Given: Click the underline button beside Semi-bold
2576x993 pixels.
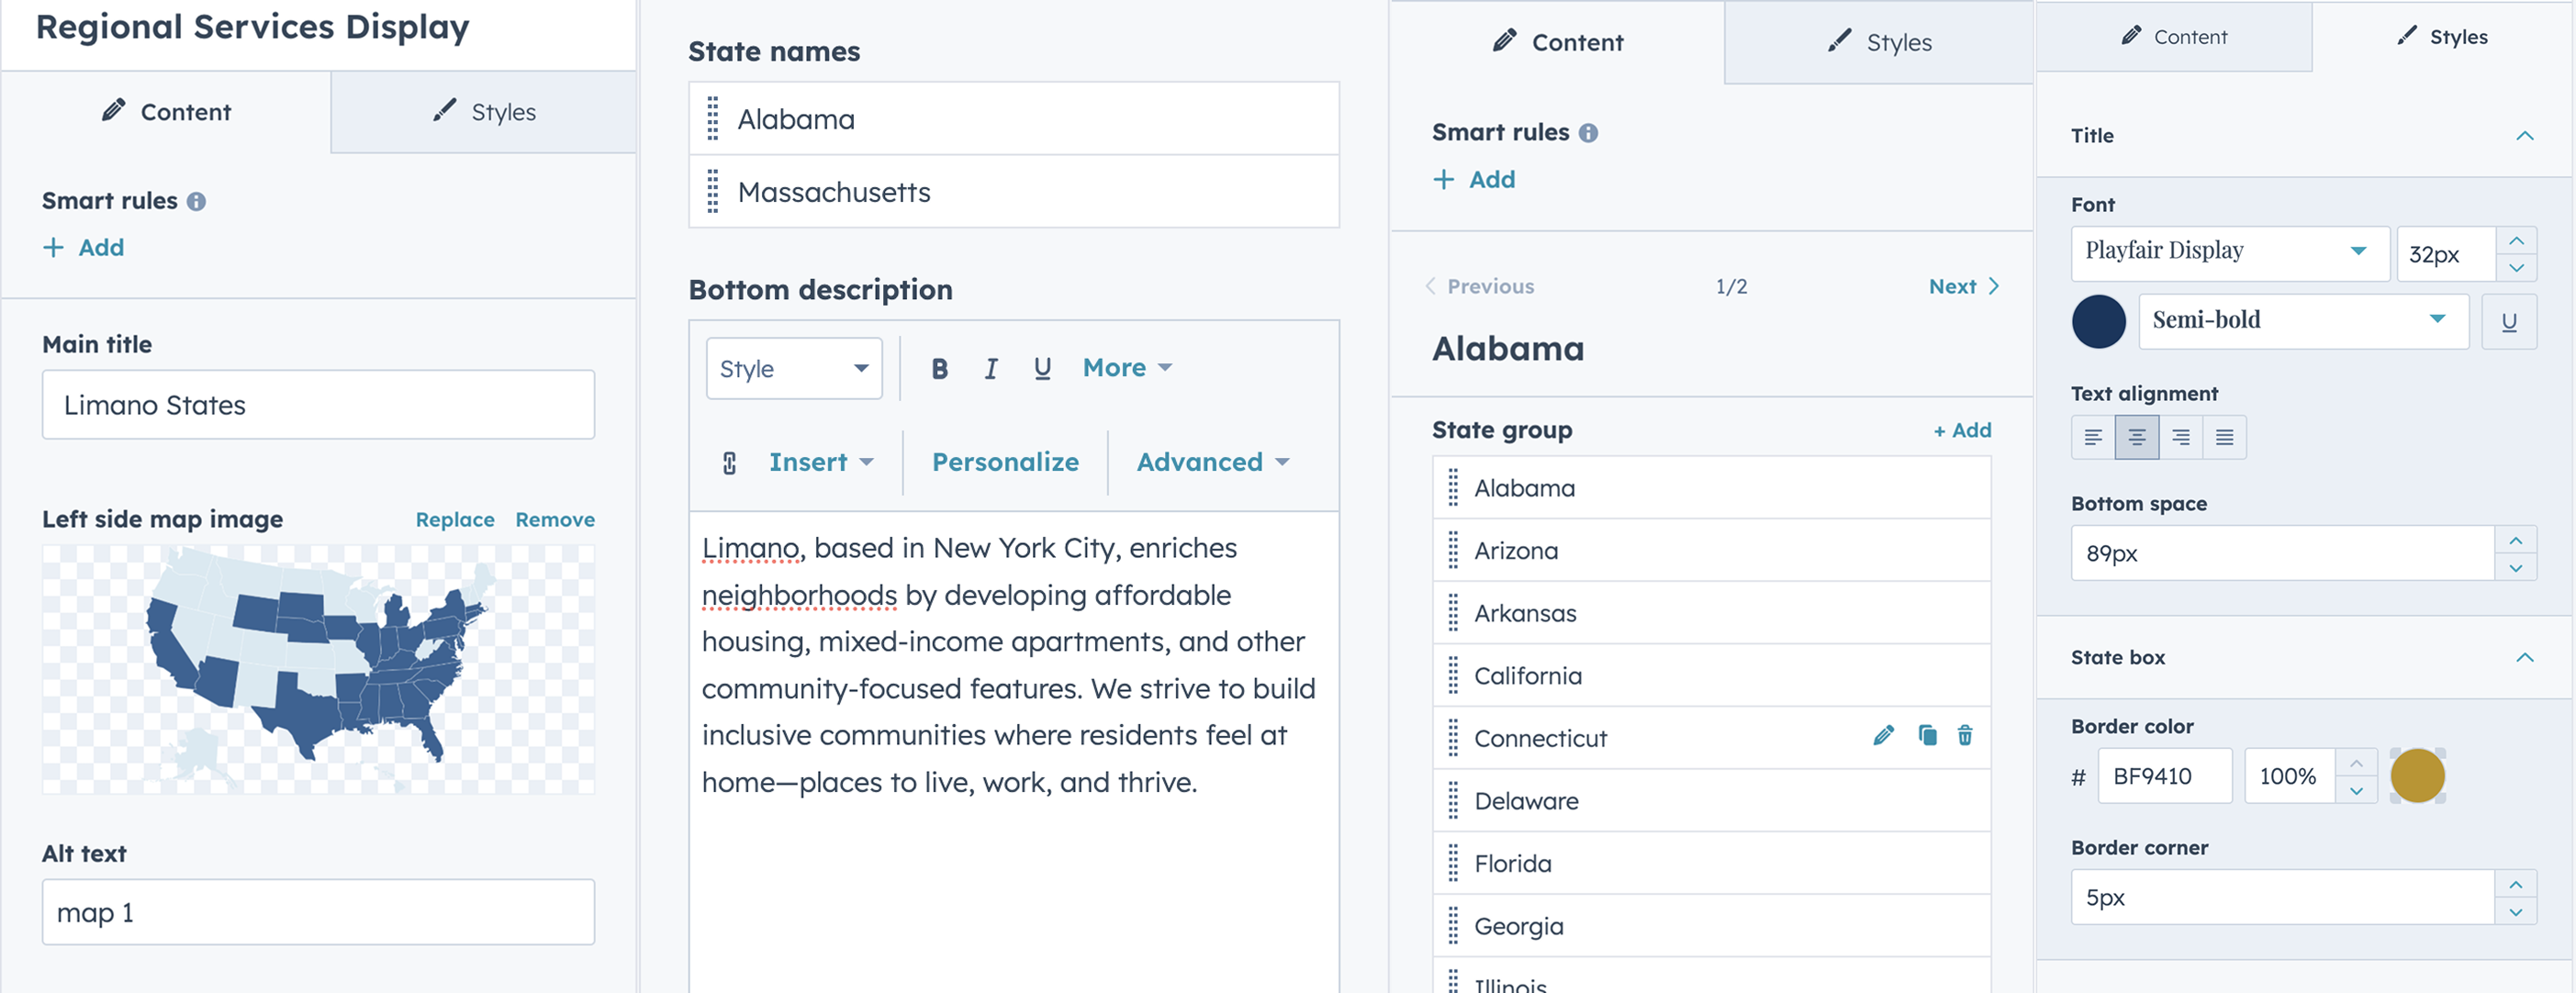Looking at the screenshot, I should click(x=2508, y=321).
